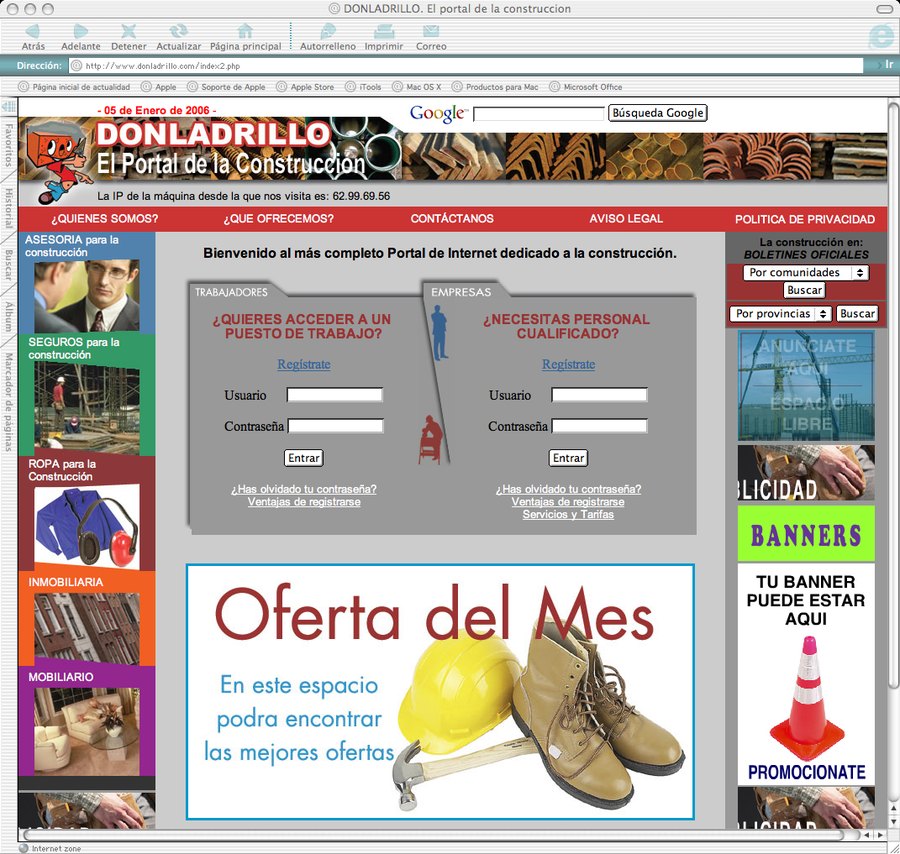Open SEGUROS para la construcción section
The height and width of the screenshot is (854, 900).
point(87,395)
